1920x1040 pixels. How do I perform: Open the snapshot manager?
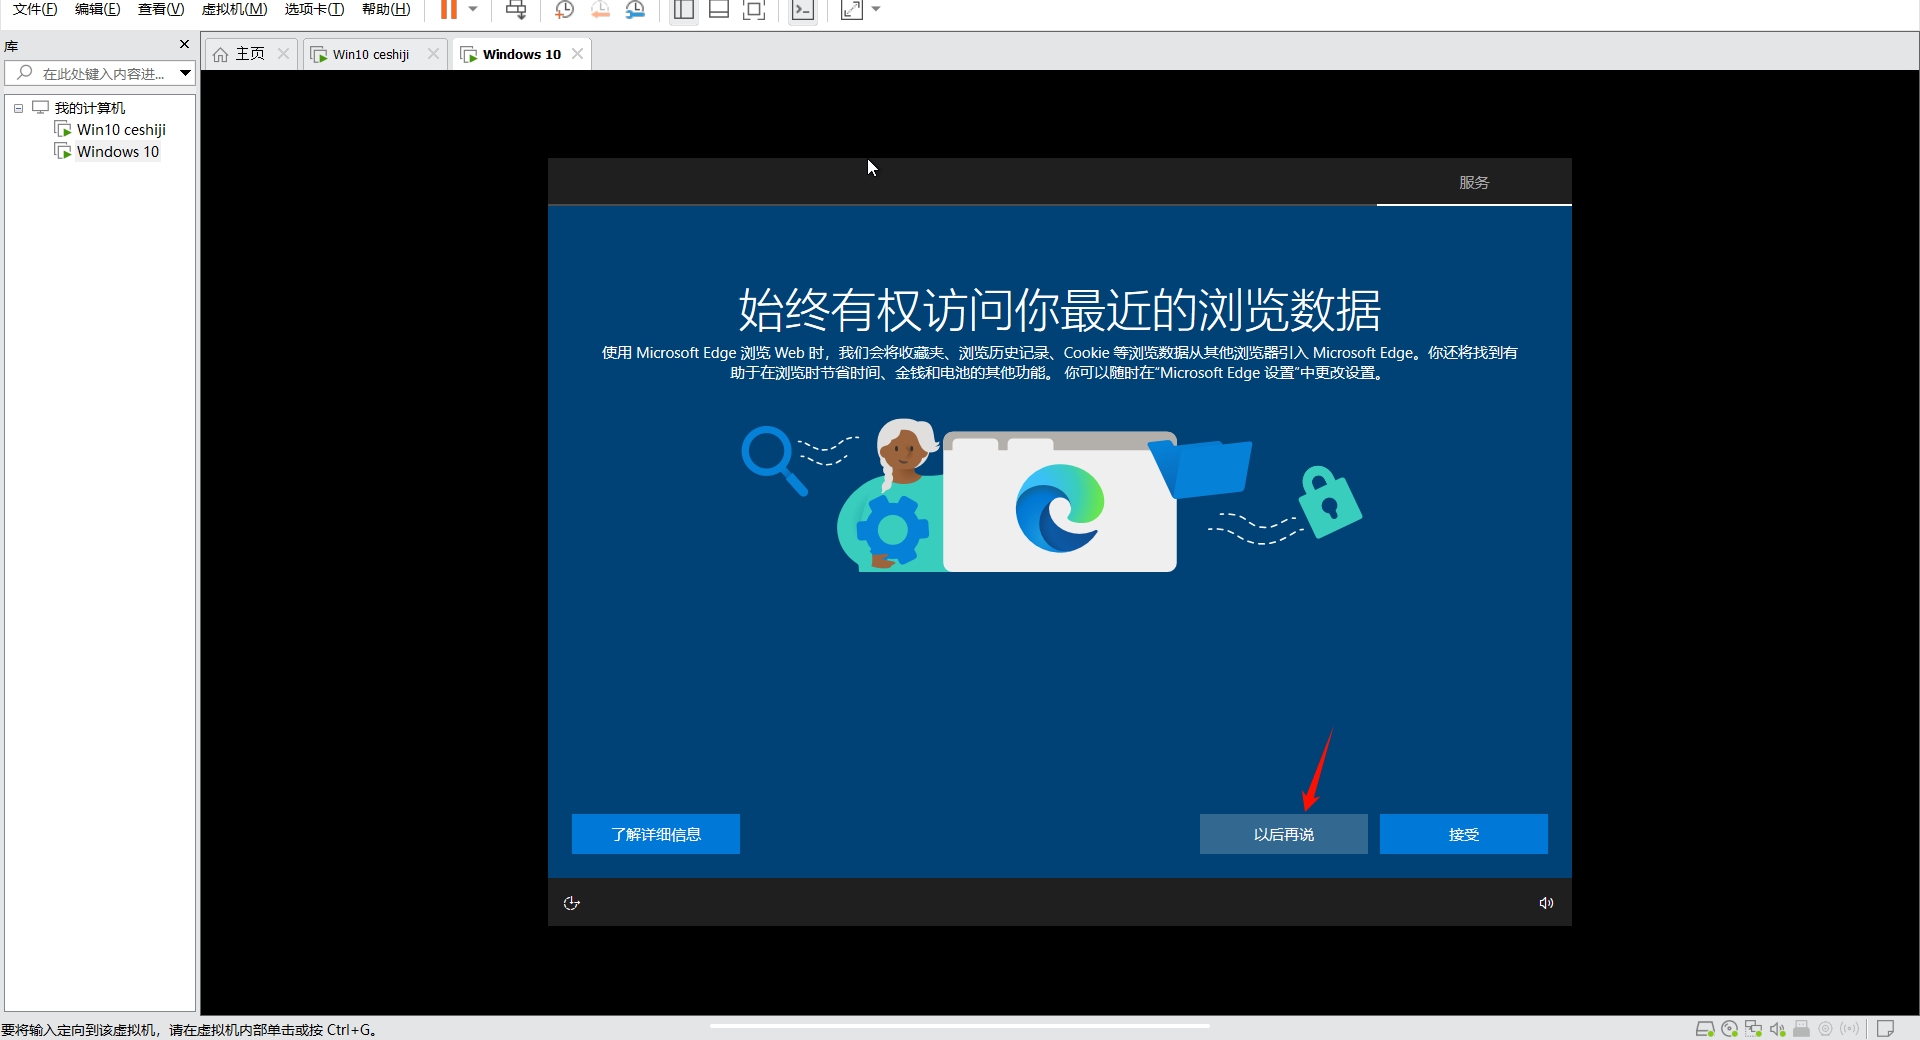(635, 10)
